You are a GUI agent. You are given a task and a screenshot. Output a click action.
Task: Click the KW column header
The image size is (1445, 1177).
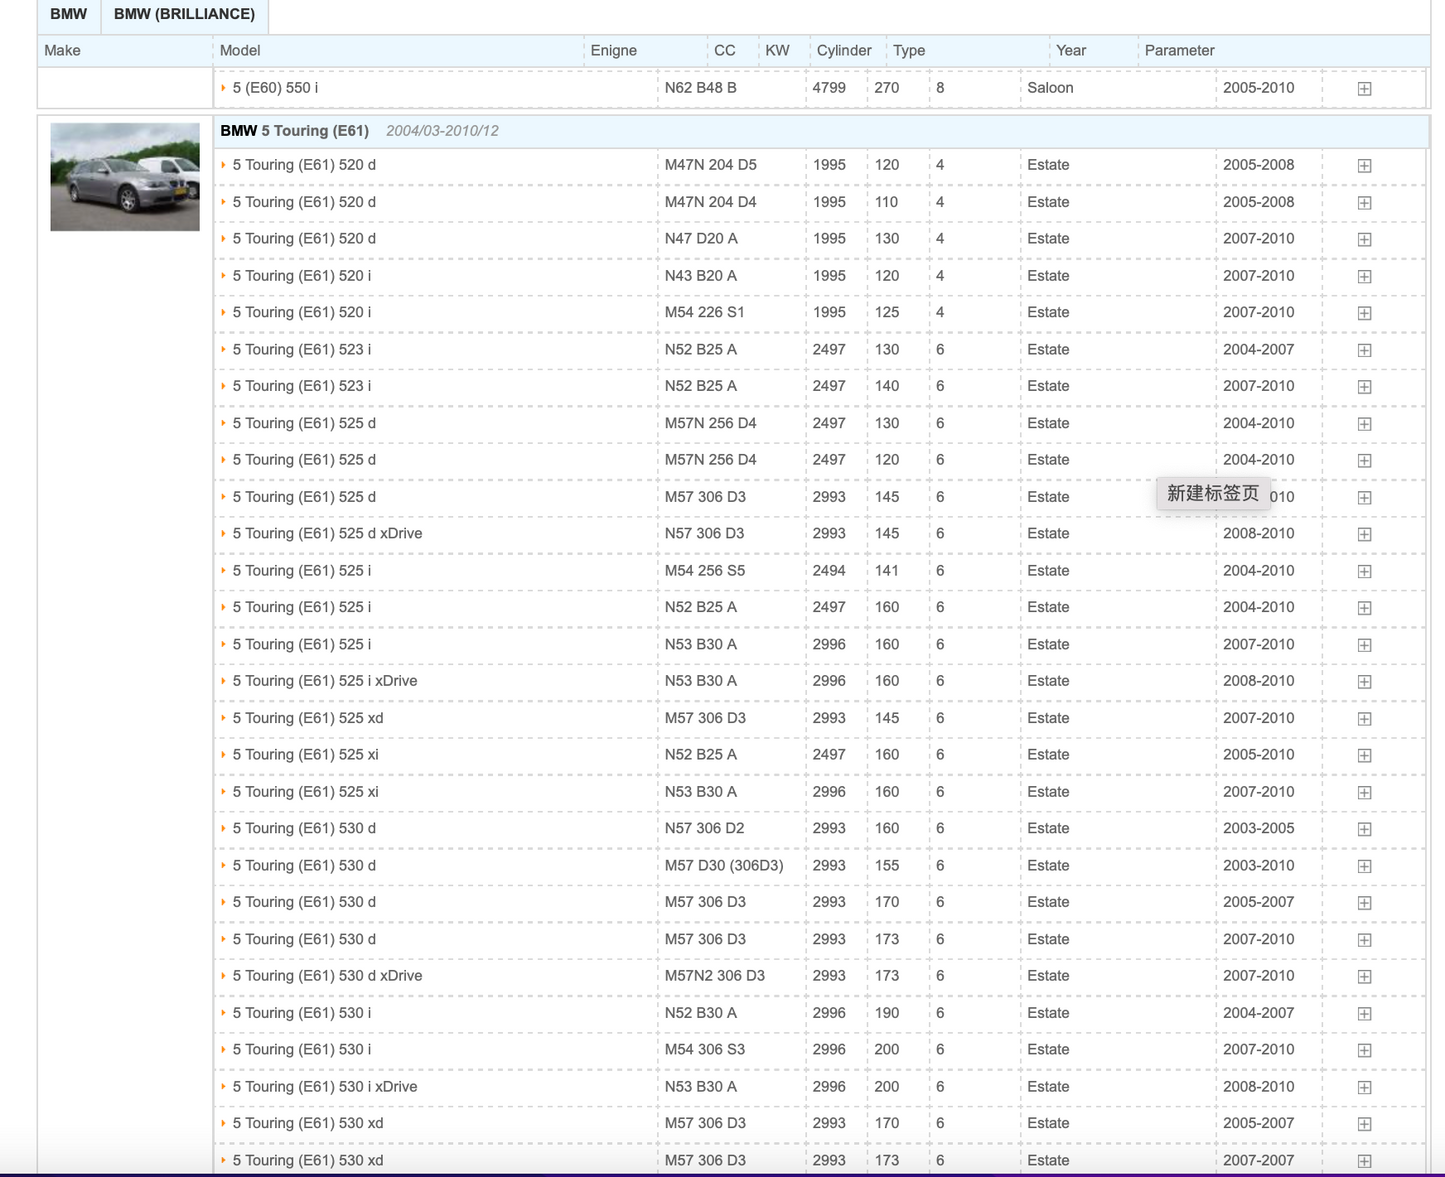(777, 51)
